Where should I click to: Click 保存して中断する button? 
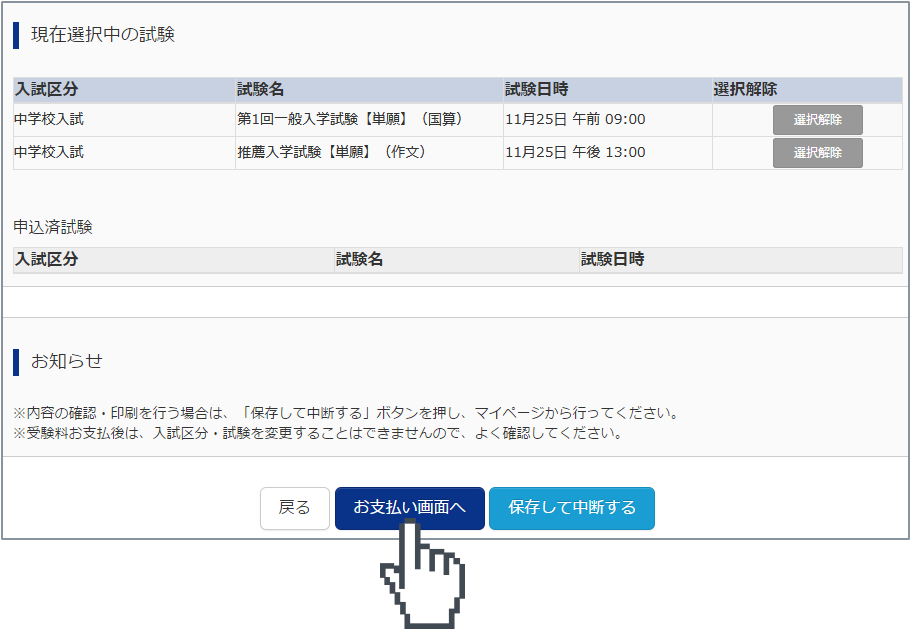pos(572,508)
